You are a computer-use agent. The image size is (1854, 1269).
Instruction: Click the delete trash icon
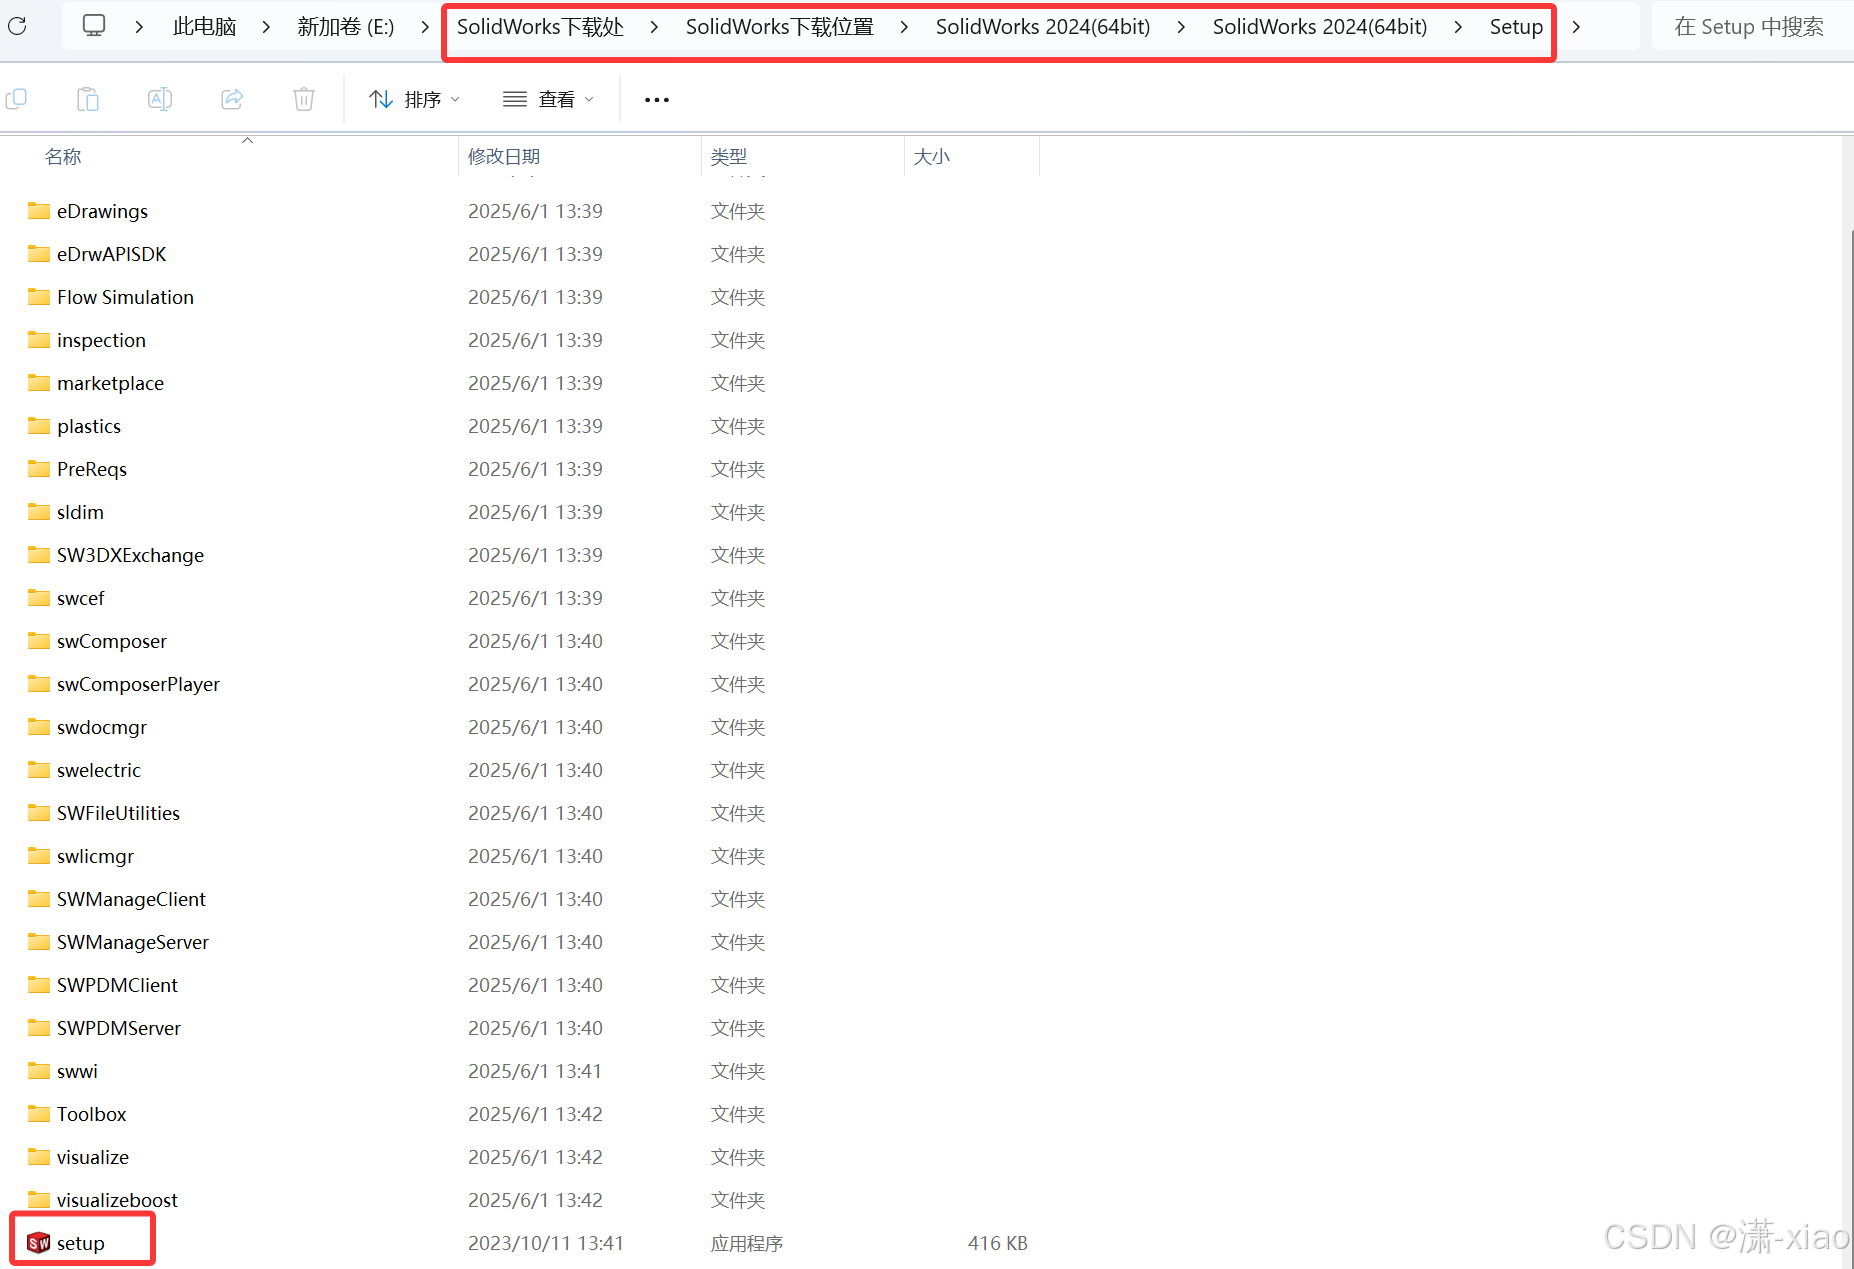pyautogui.click(x=304, y=99)
